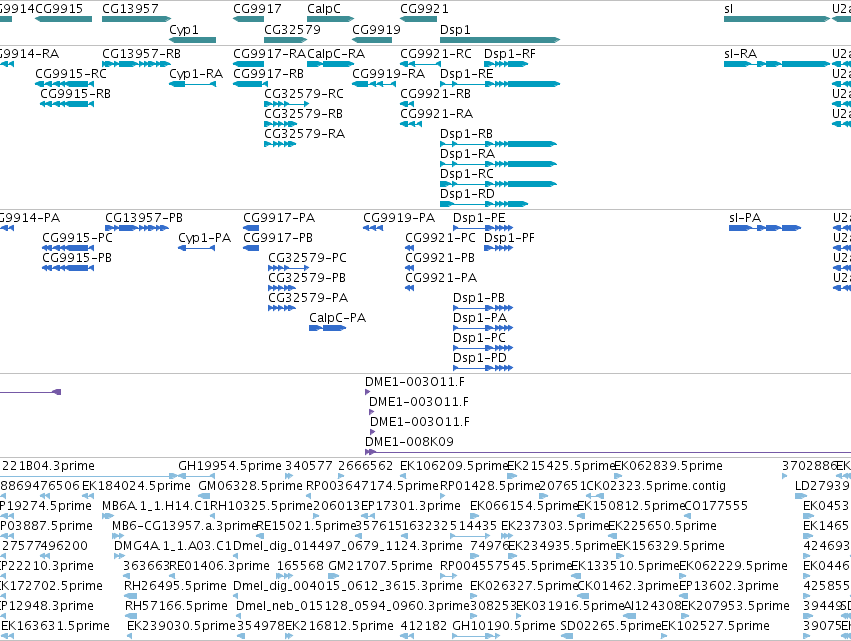Select transcript CG9919-RA
851x641 pixels.
374,84
